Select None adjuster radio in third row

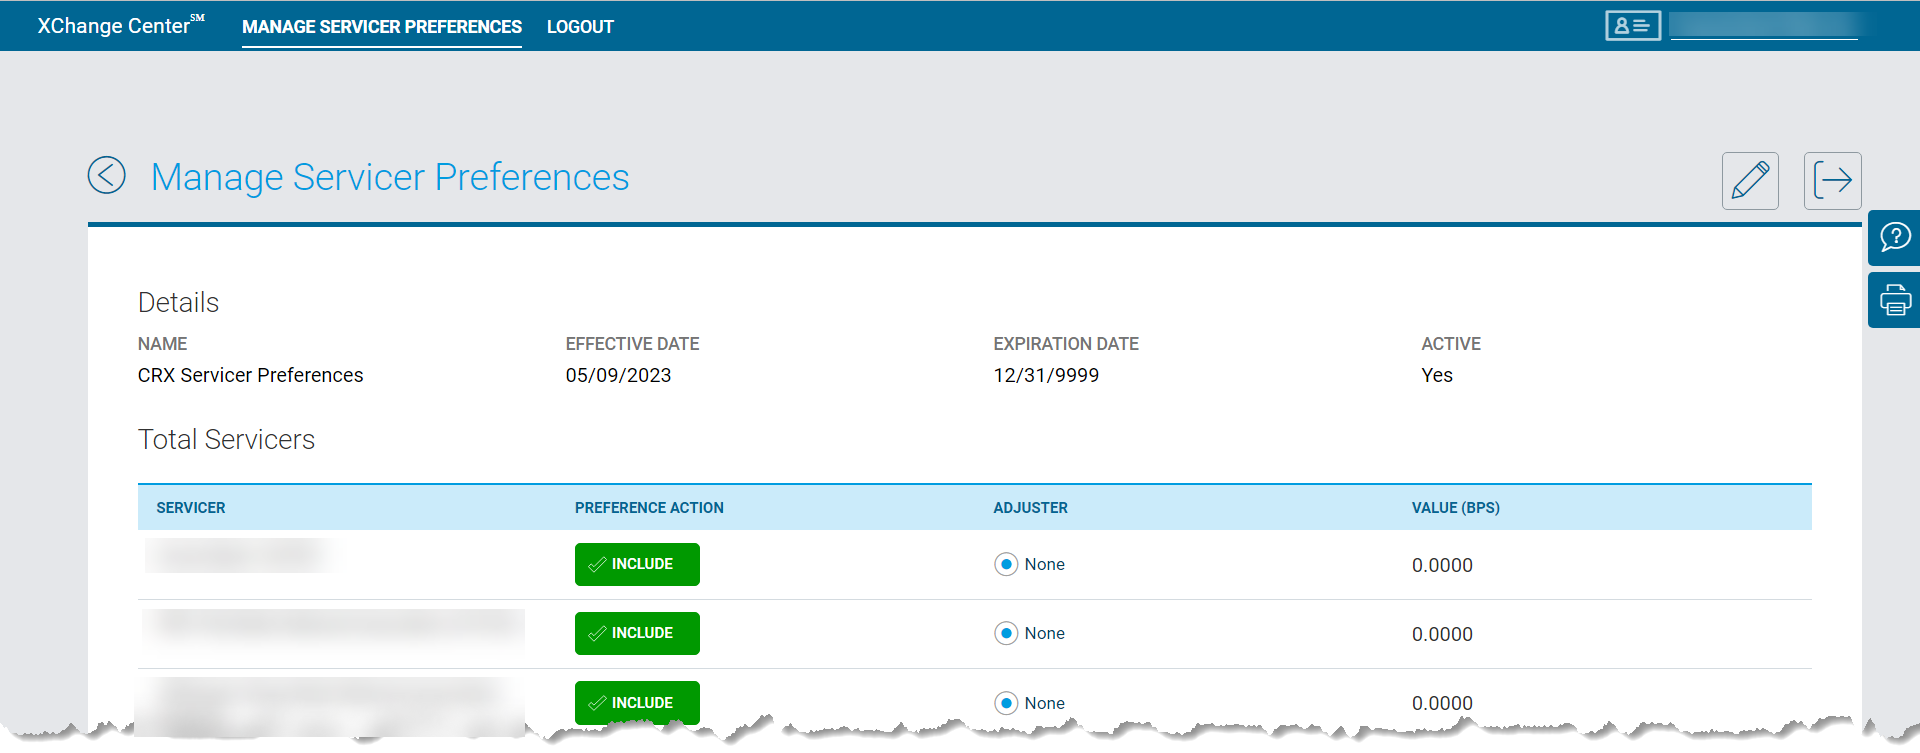coord(1006,703)
